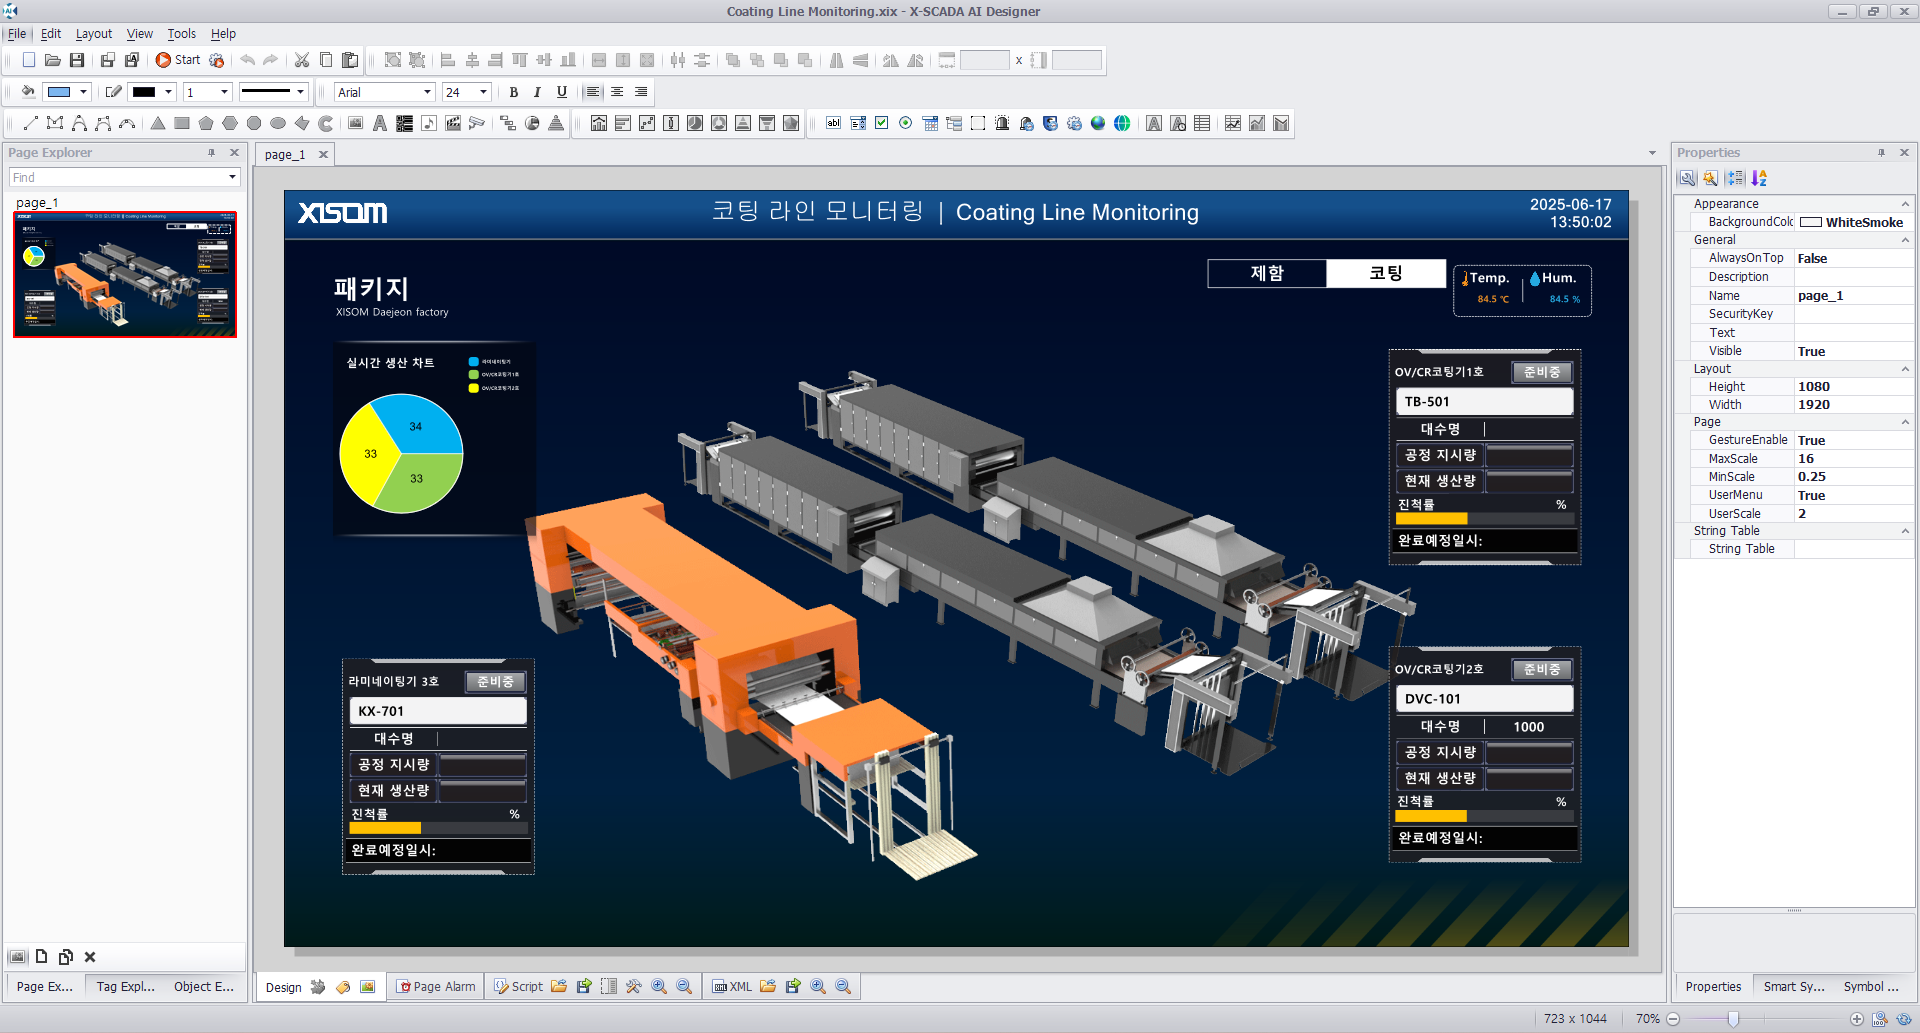Viewport: 1920px width, 1033px height.
Task: Select the page_1 thumbnail in Page Explorer
Action: tap(125, 274)
